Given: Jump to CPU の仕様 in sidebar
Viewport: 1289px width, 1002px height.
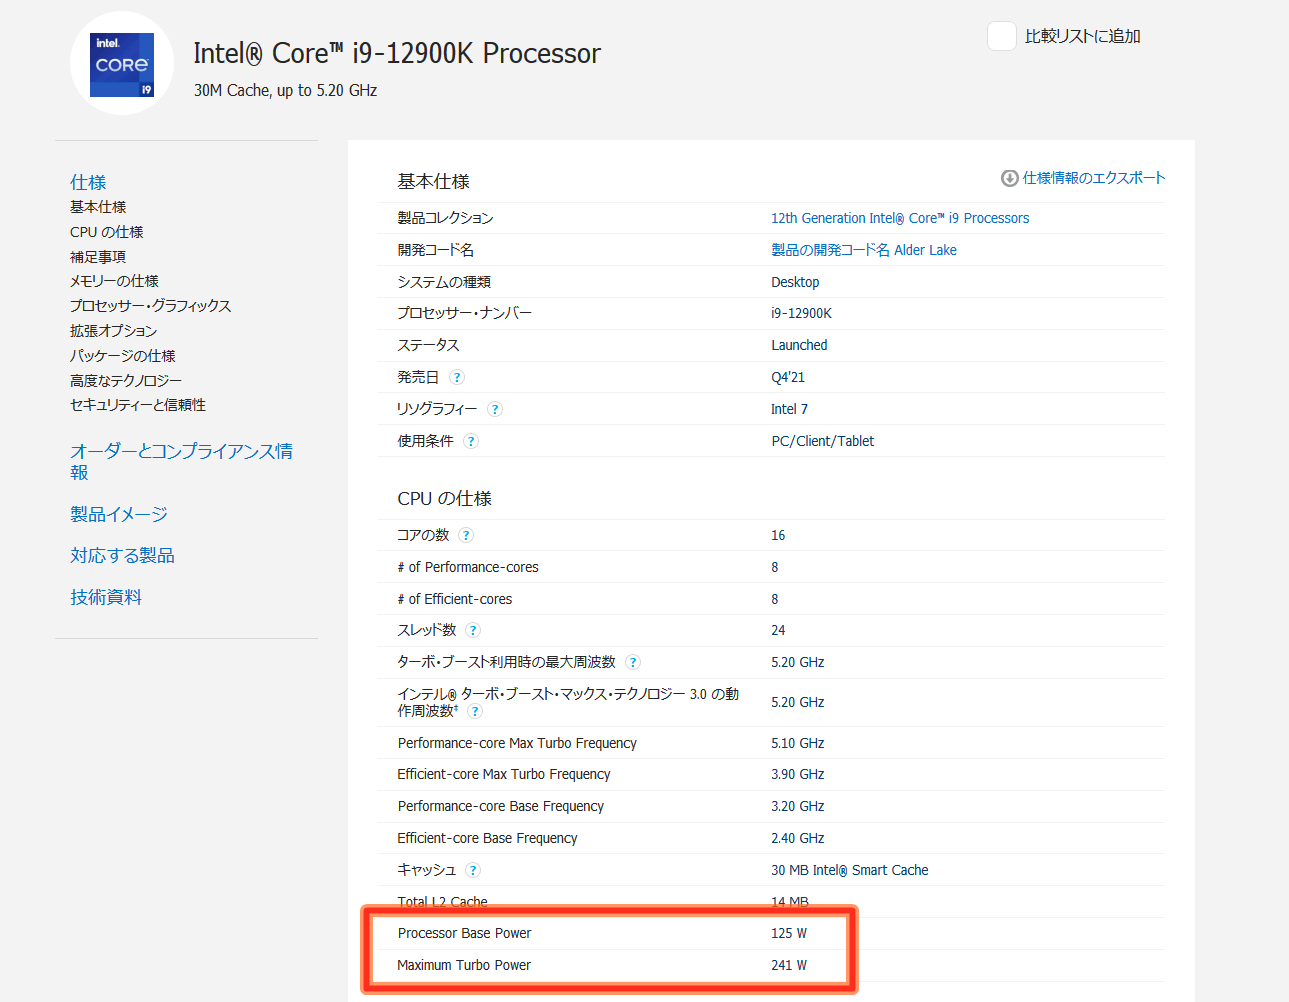Looking at the screenshot, I should (x=107, y=232).
